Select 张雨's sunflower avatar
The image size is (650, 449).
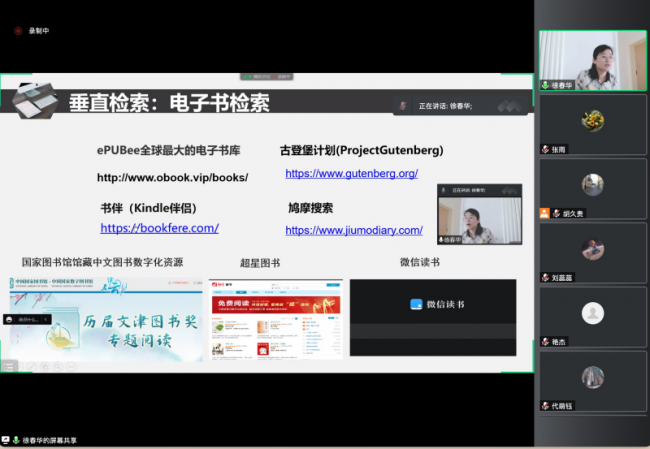coord(592,121)
